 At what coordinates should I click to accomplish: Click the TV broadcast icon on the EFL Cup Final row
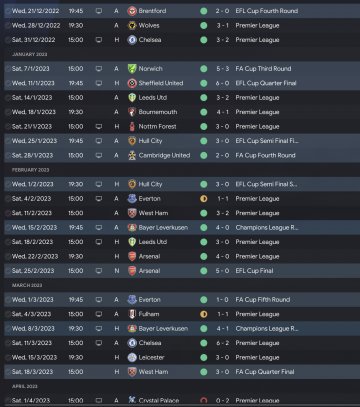click(99, 271)
